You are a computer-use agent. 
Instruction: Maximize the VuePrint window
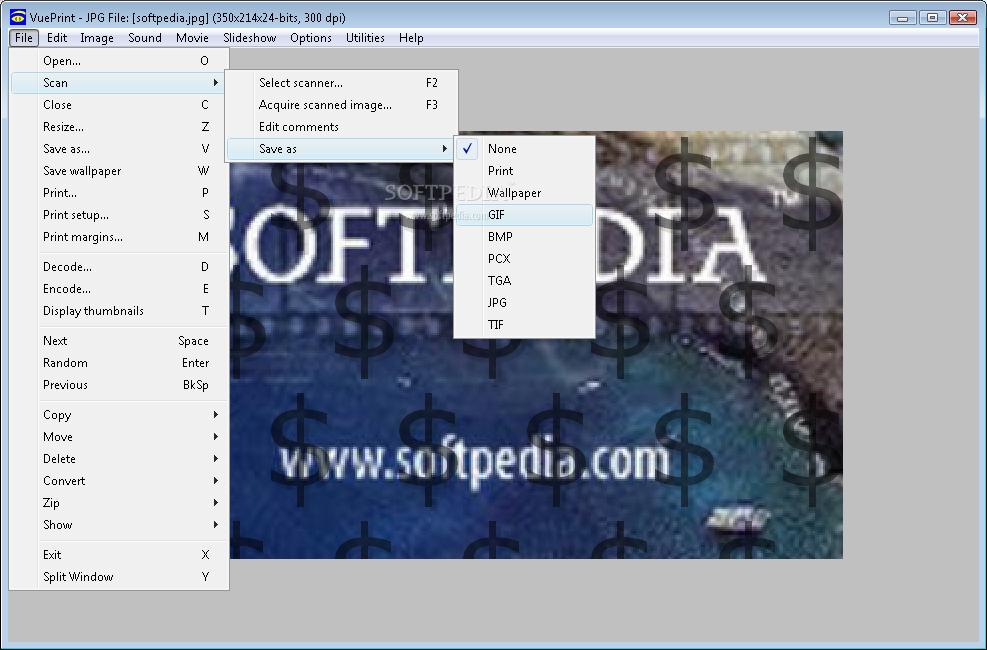pyautogui.click(x=932, y=18)
